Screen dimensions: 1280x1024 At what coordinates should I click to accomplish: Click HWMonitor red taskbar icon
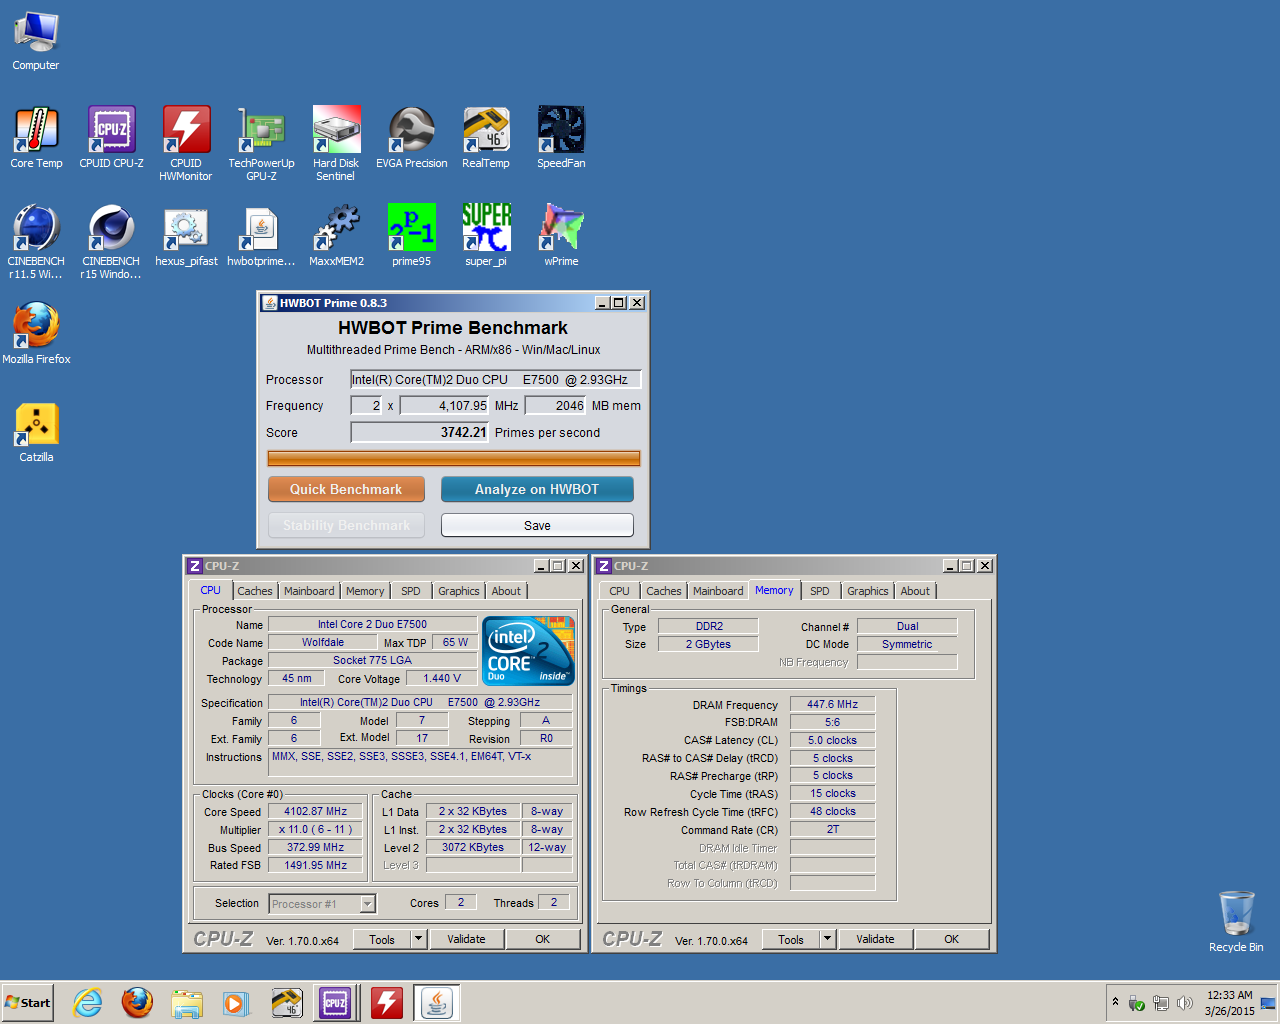point(386,1002)
